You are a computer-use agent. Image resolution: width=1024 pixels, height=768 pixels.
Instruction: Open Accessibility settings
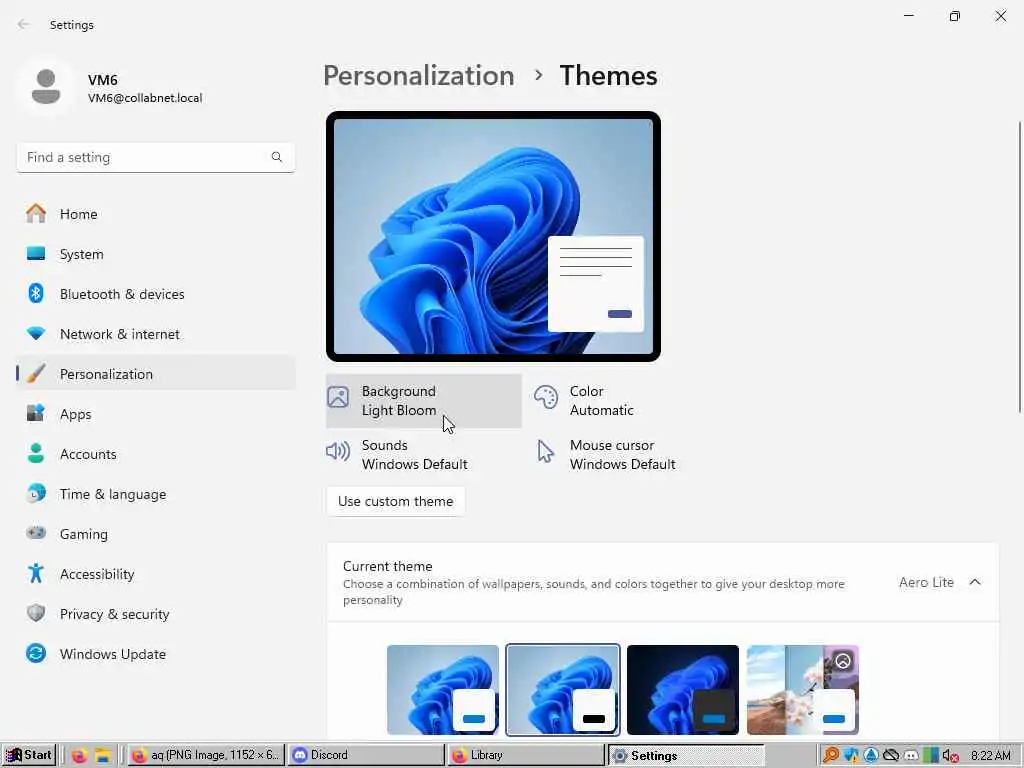155,573
